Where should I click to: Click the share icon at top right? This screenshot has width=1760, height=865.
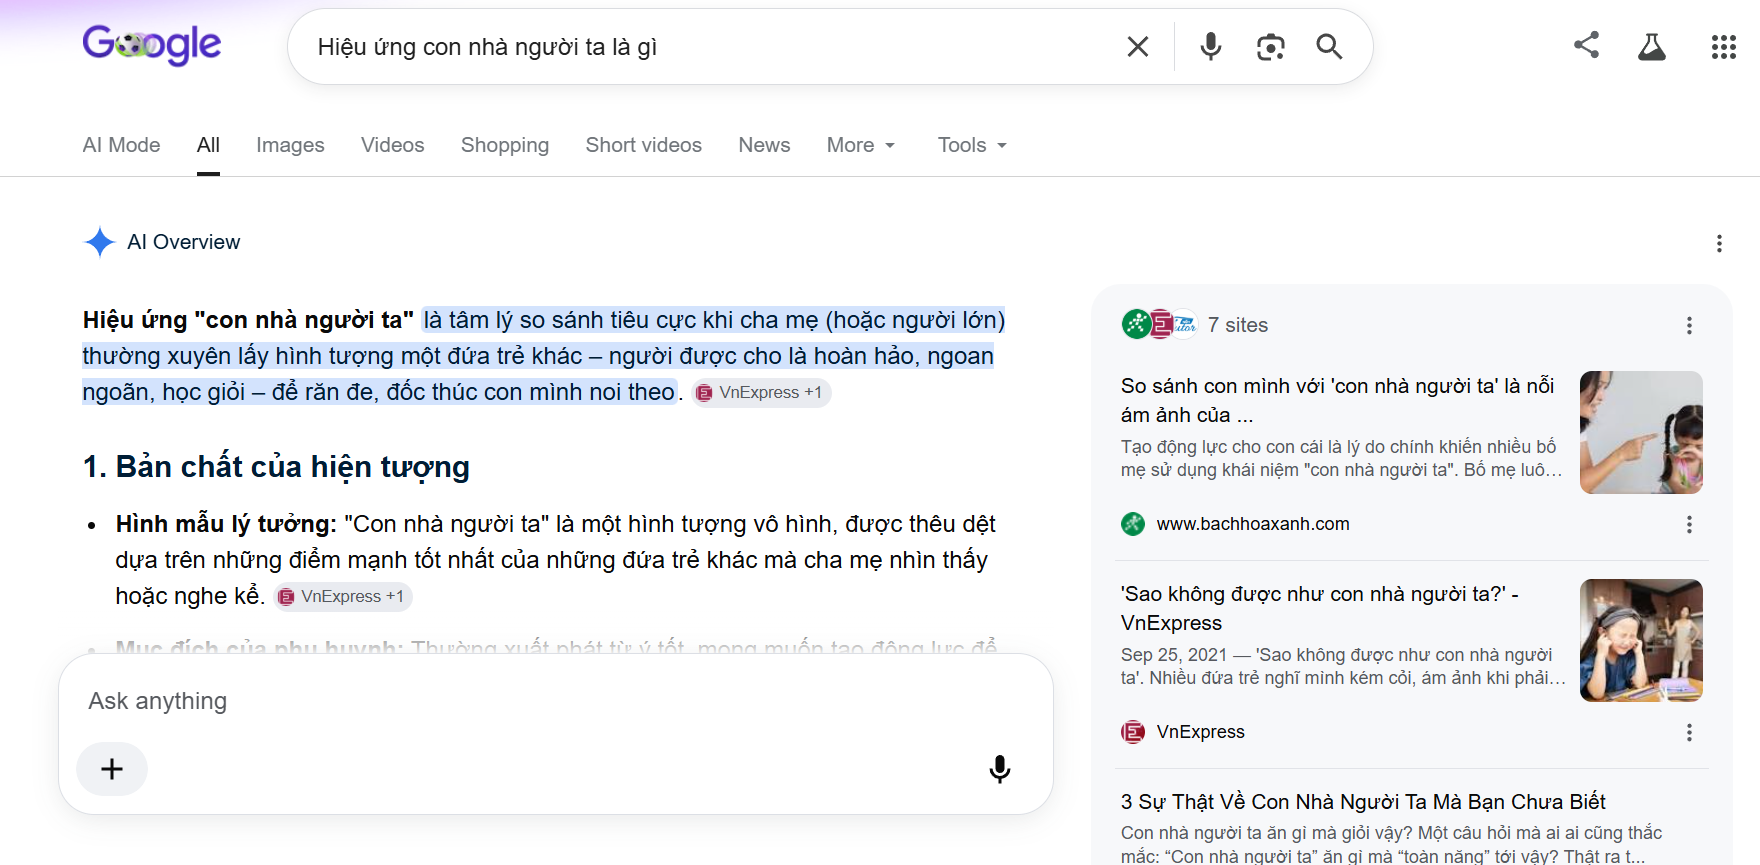(x=1586, y=45)
